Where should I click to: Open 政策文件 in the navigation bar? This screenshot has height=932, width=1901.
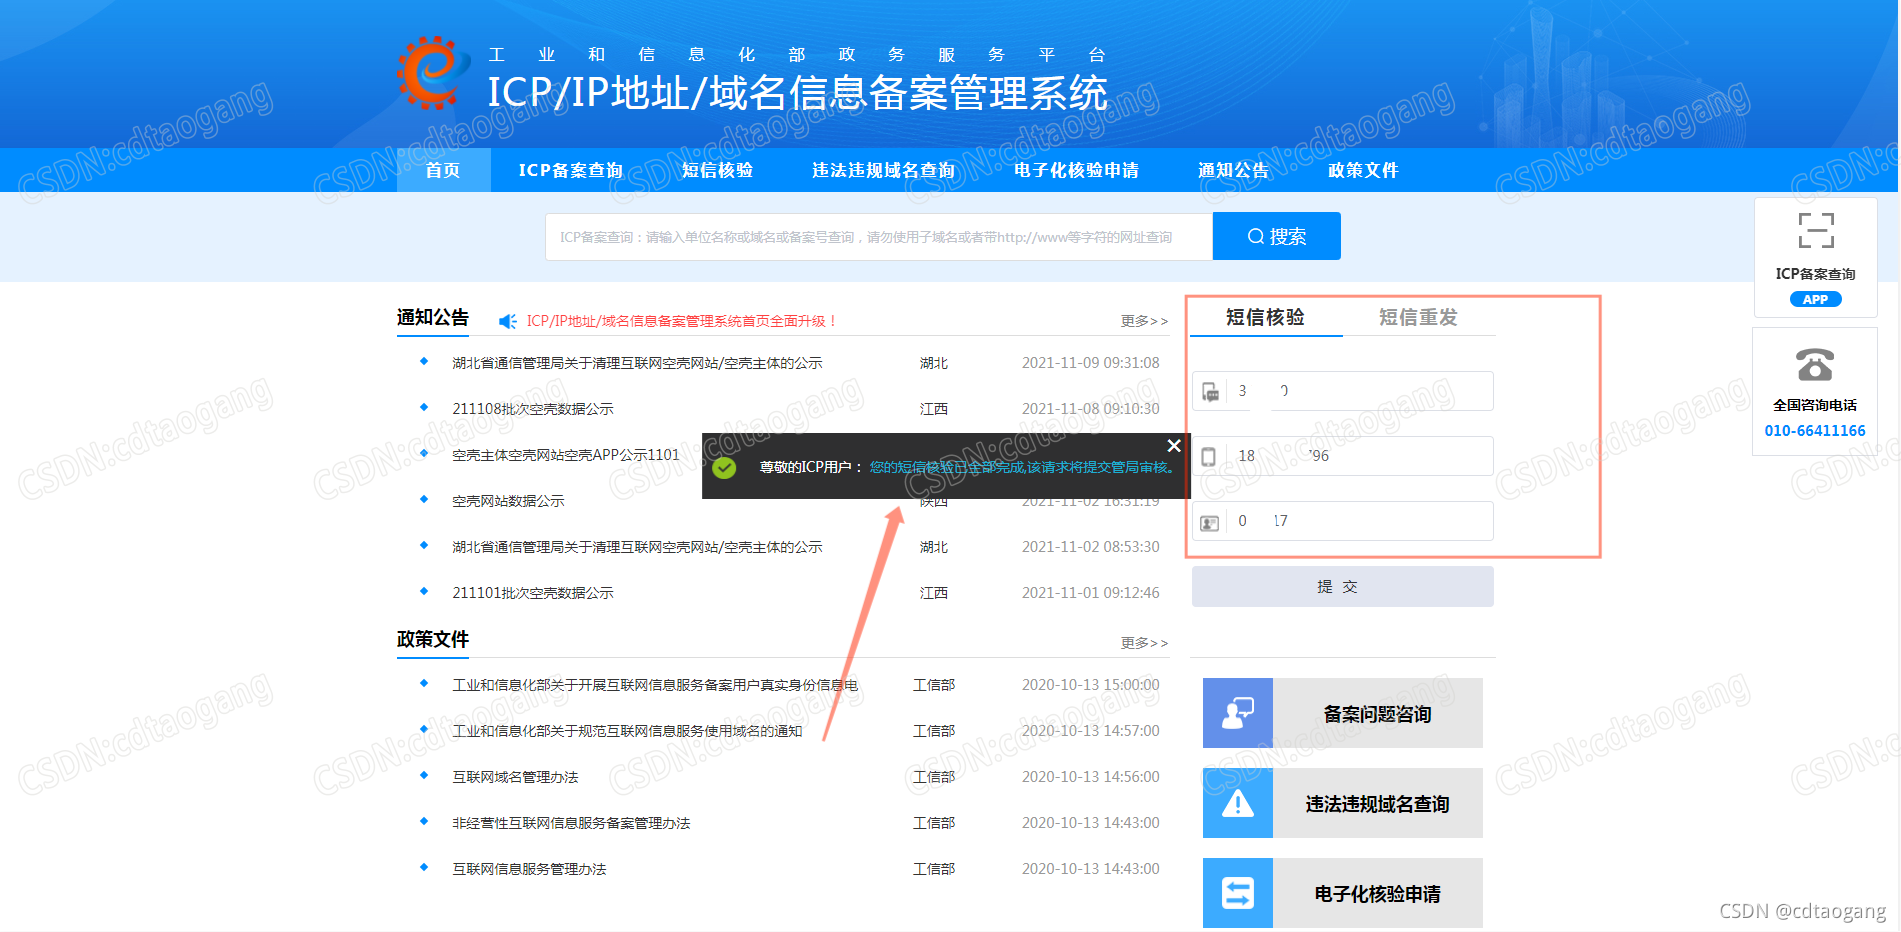(x=1363, y=170)
